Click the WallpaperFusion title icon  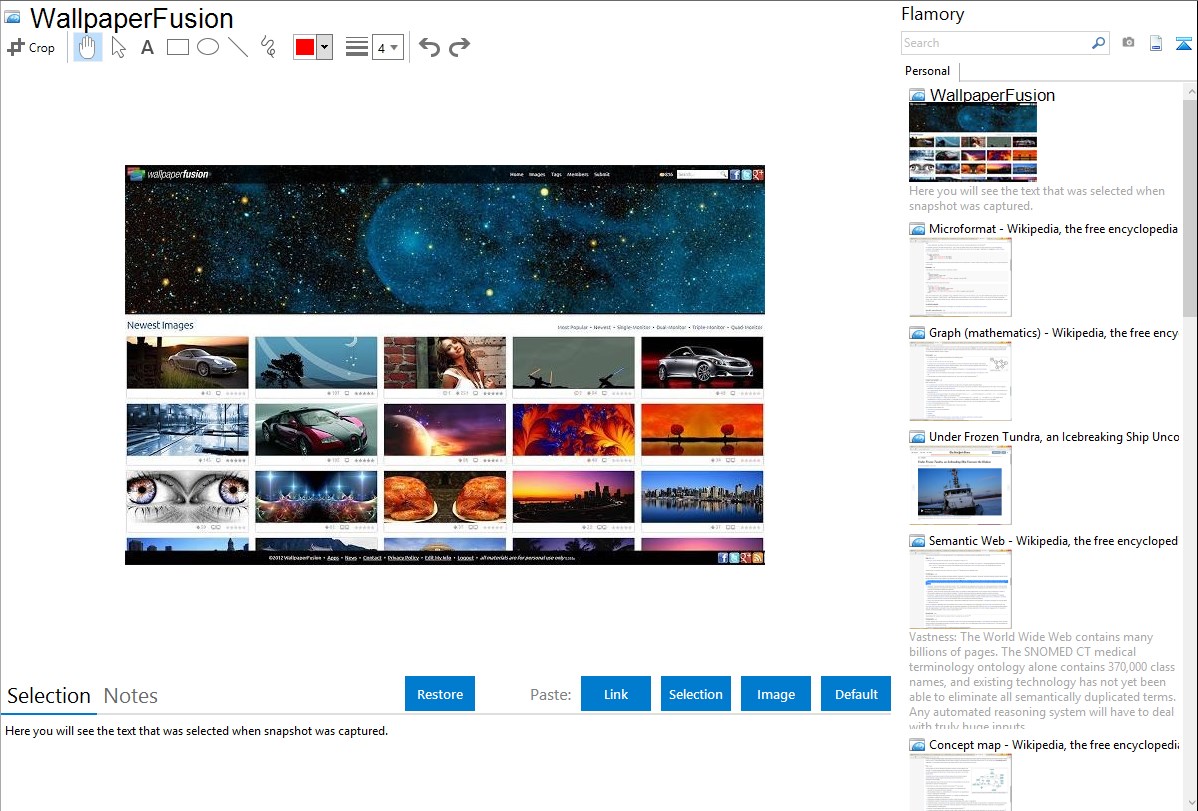12,18
